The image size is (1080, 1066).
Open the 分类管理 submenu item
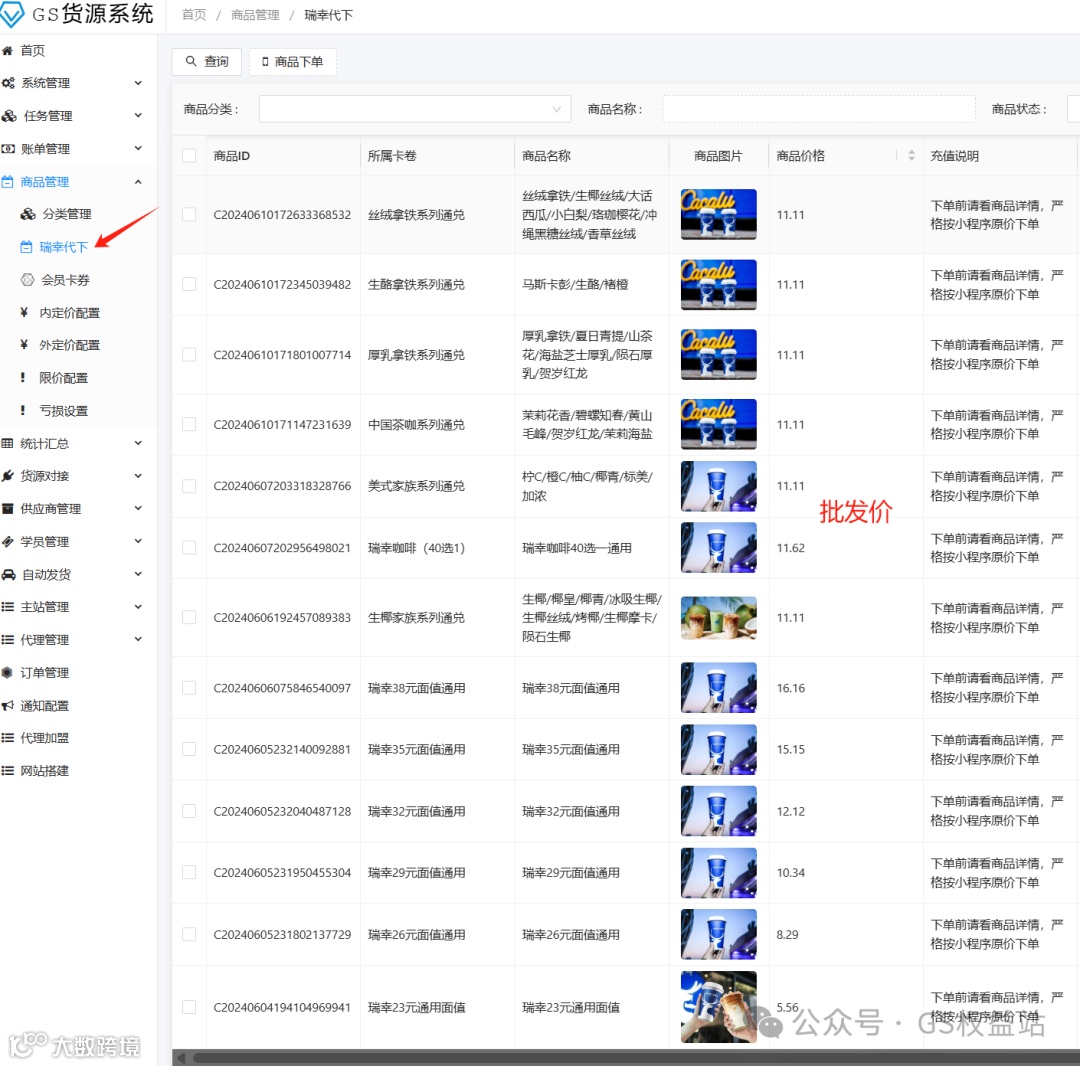pos(66,214)
